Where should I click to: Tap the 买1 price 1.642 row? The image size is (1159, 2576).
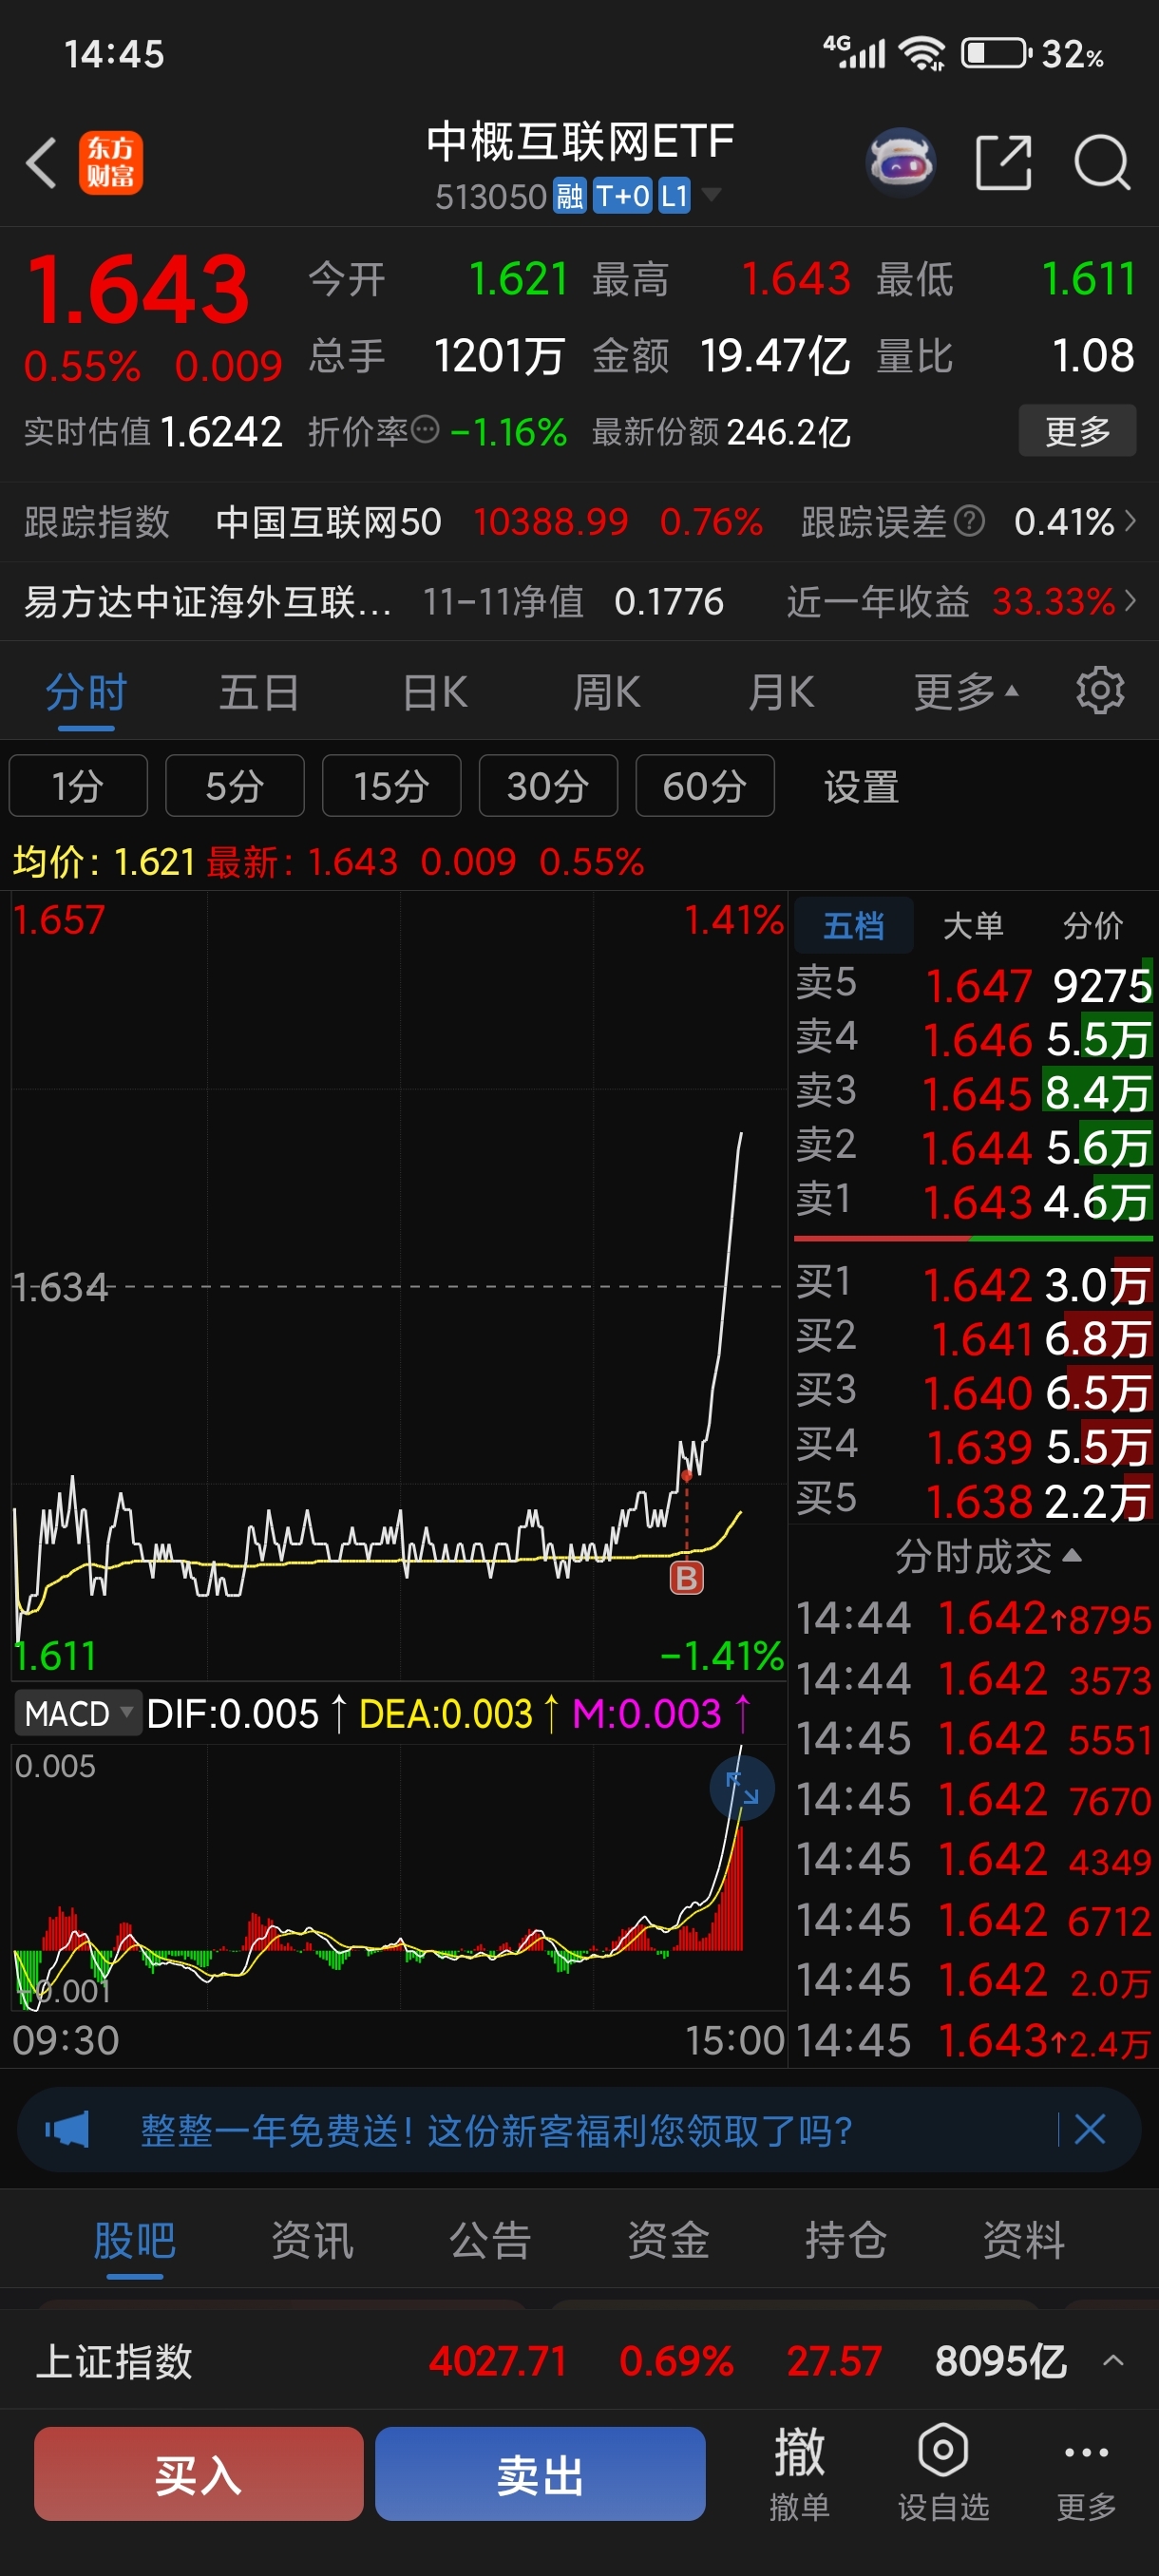pos(973,1284)
